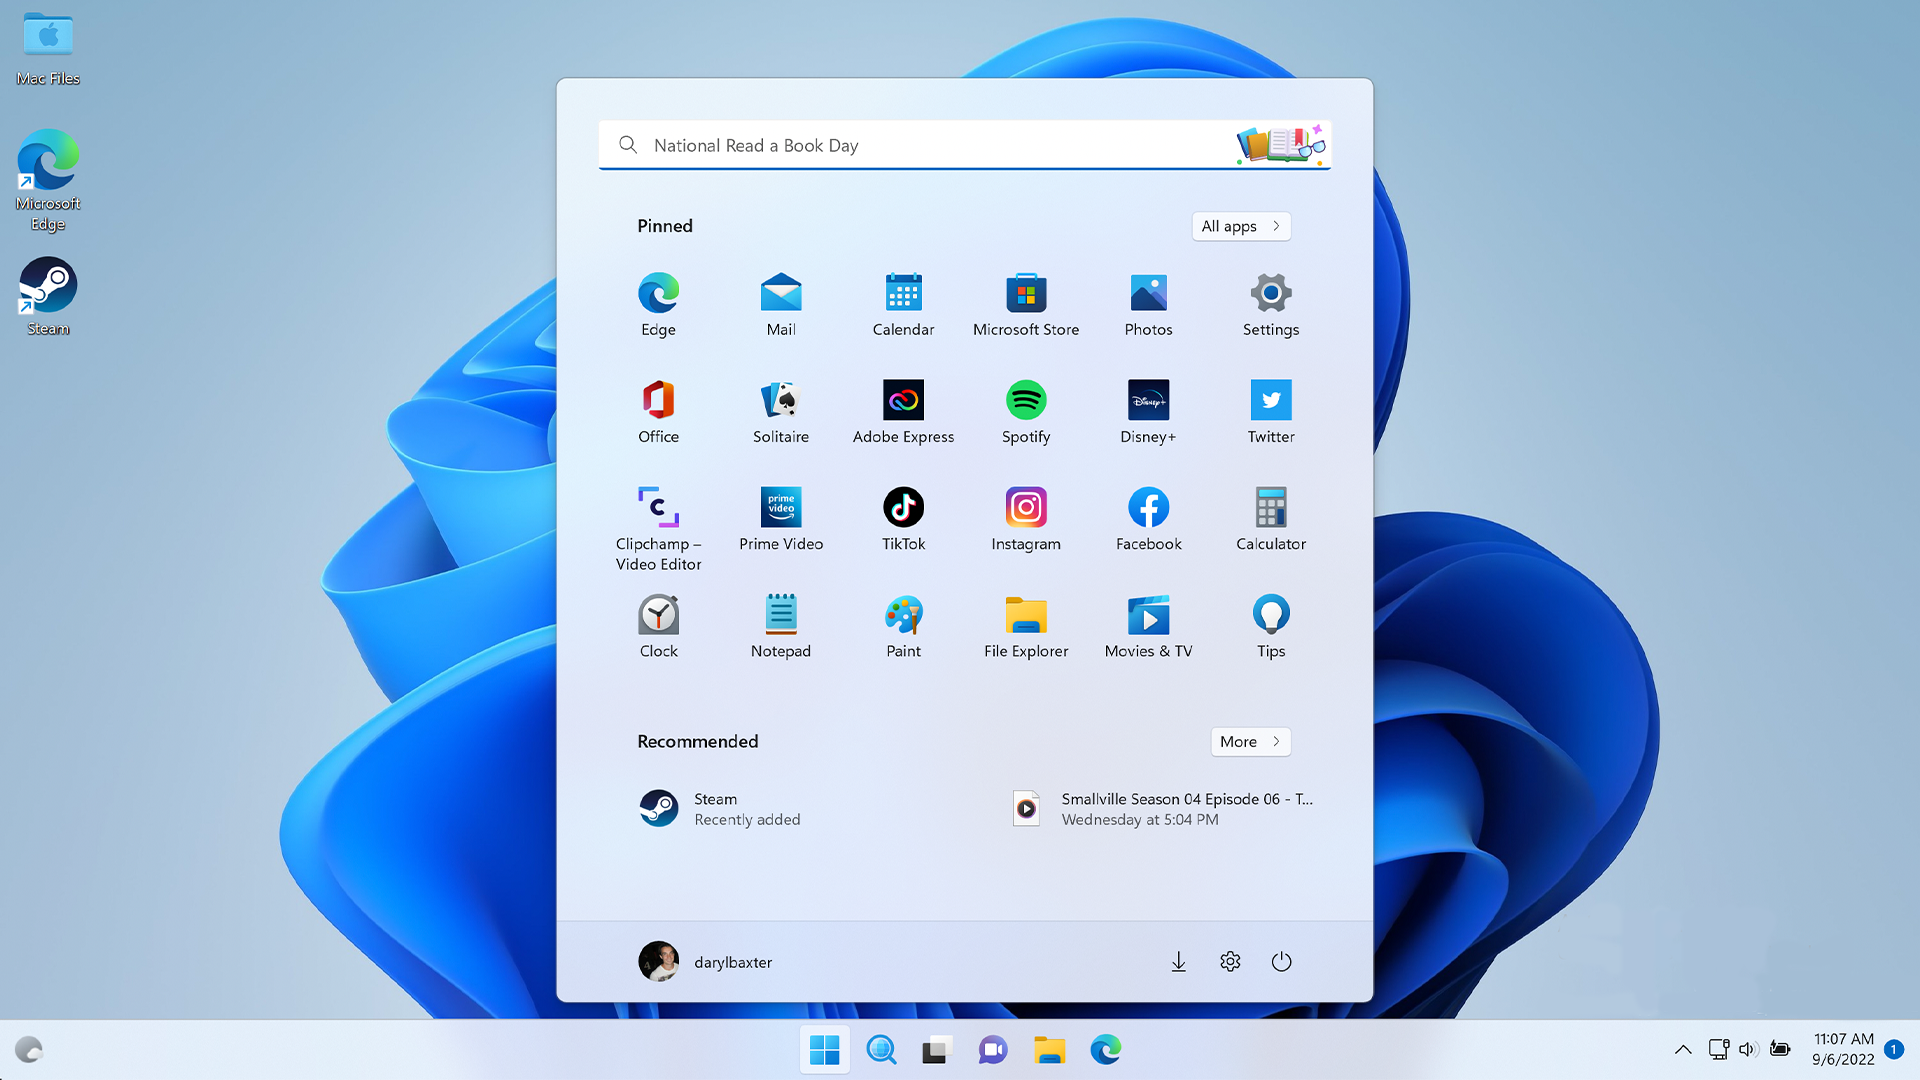Open Smallville Season 04 Episode 06 file
Image resolution: width=1920 pixels, height=1080 pixels.
1166,807
